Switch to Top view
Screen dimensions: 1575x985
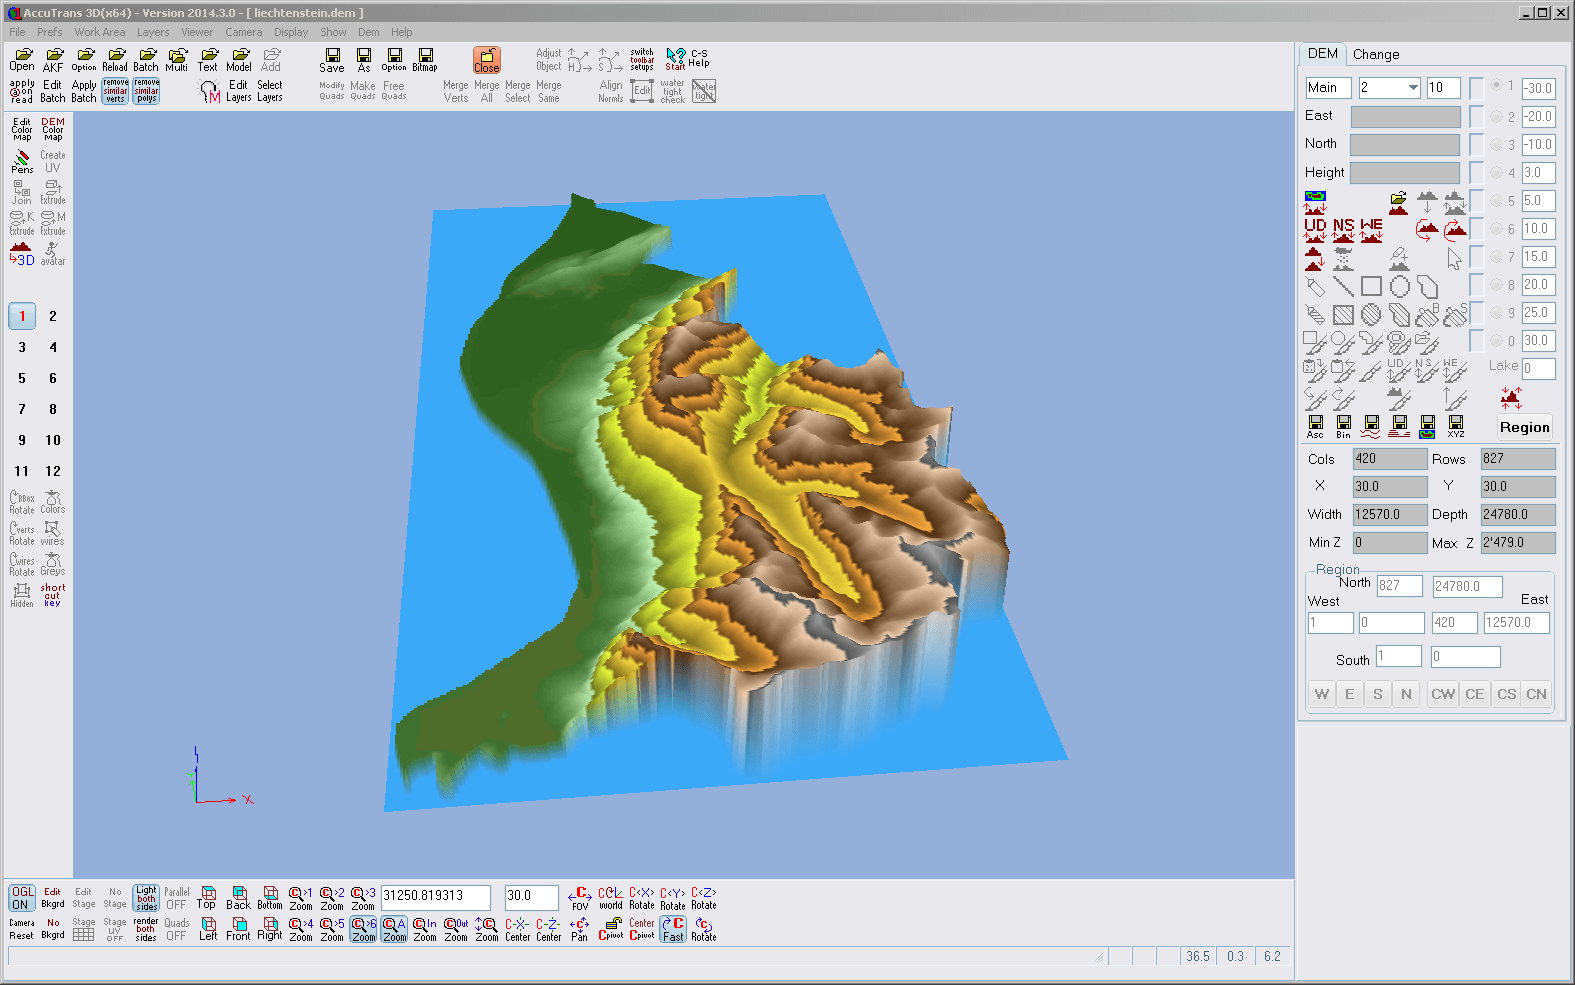click(207, 897)
